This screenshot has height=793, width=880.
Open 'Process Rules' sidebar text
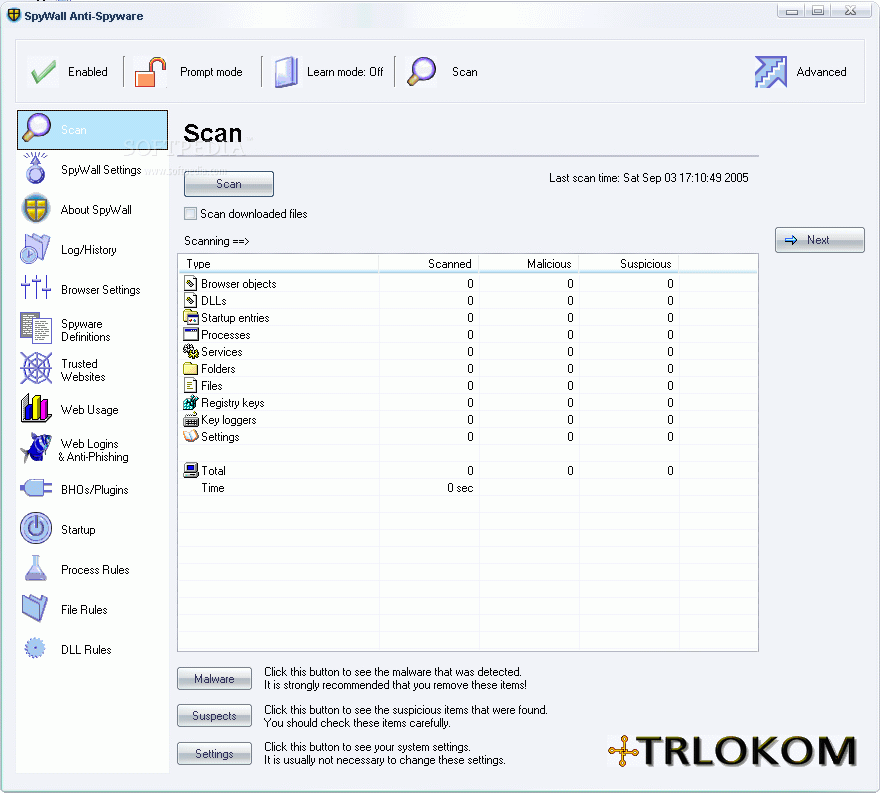click(x=95, y=570)
